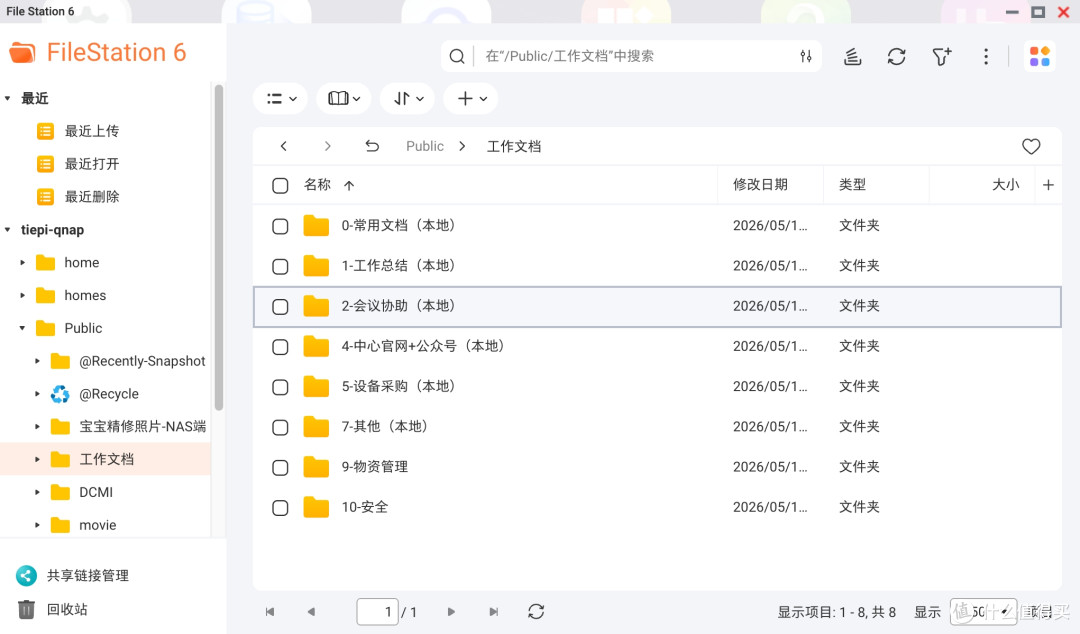Collapse the 最近 section

tap(8, 99)
